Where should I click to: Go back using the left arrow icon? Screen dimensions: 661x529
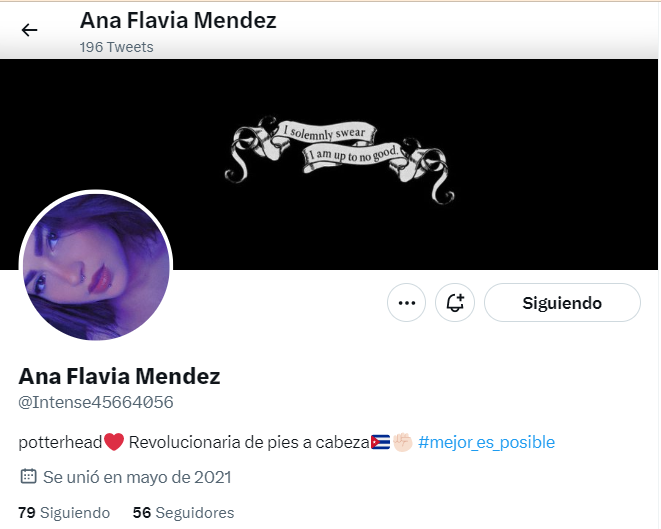[30, 30]
